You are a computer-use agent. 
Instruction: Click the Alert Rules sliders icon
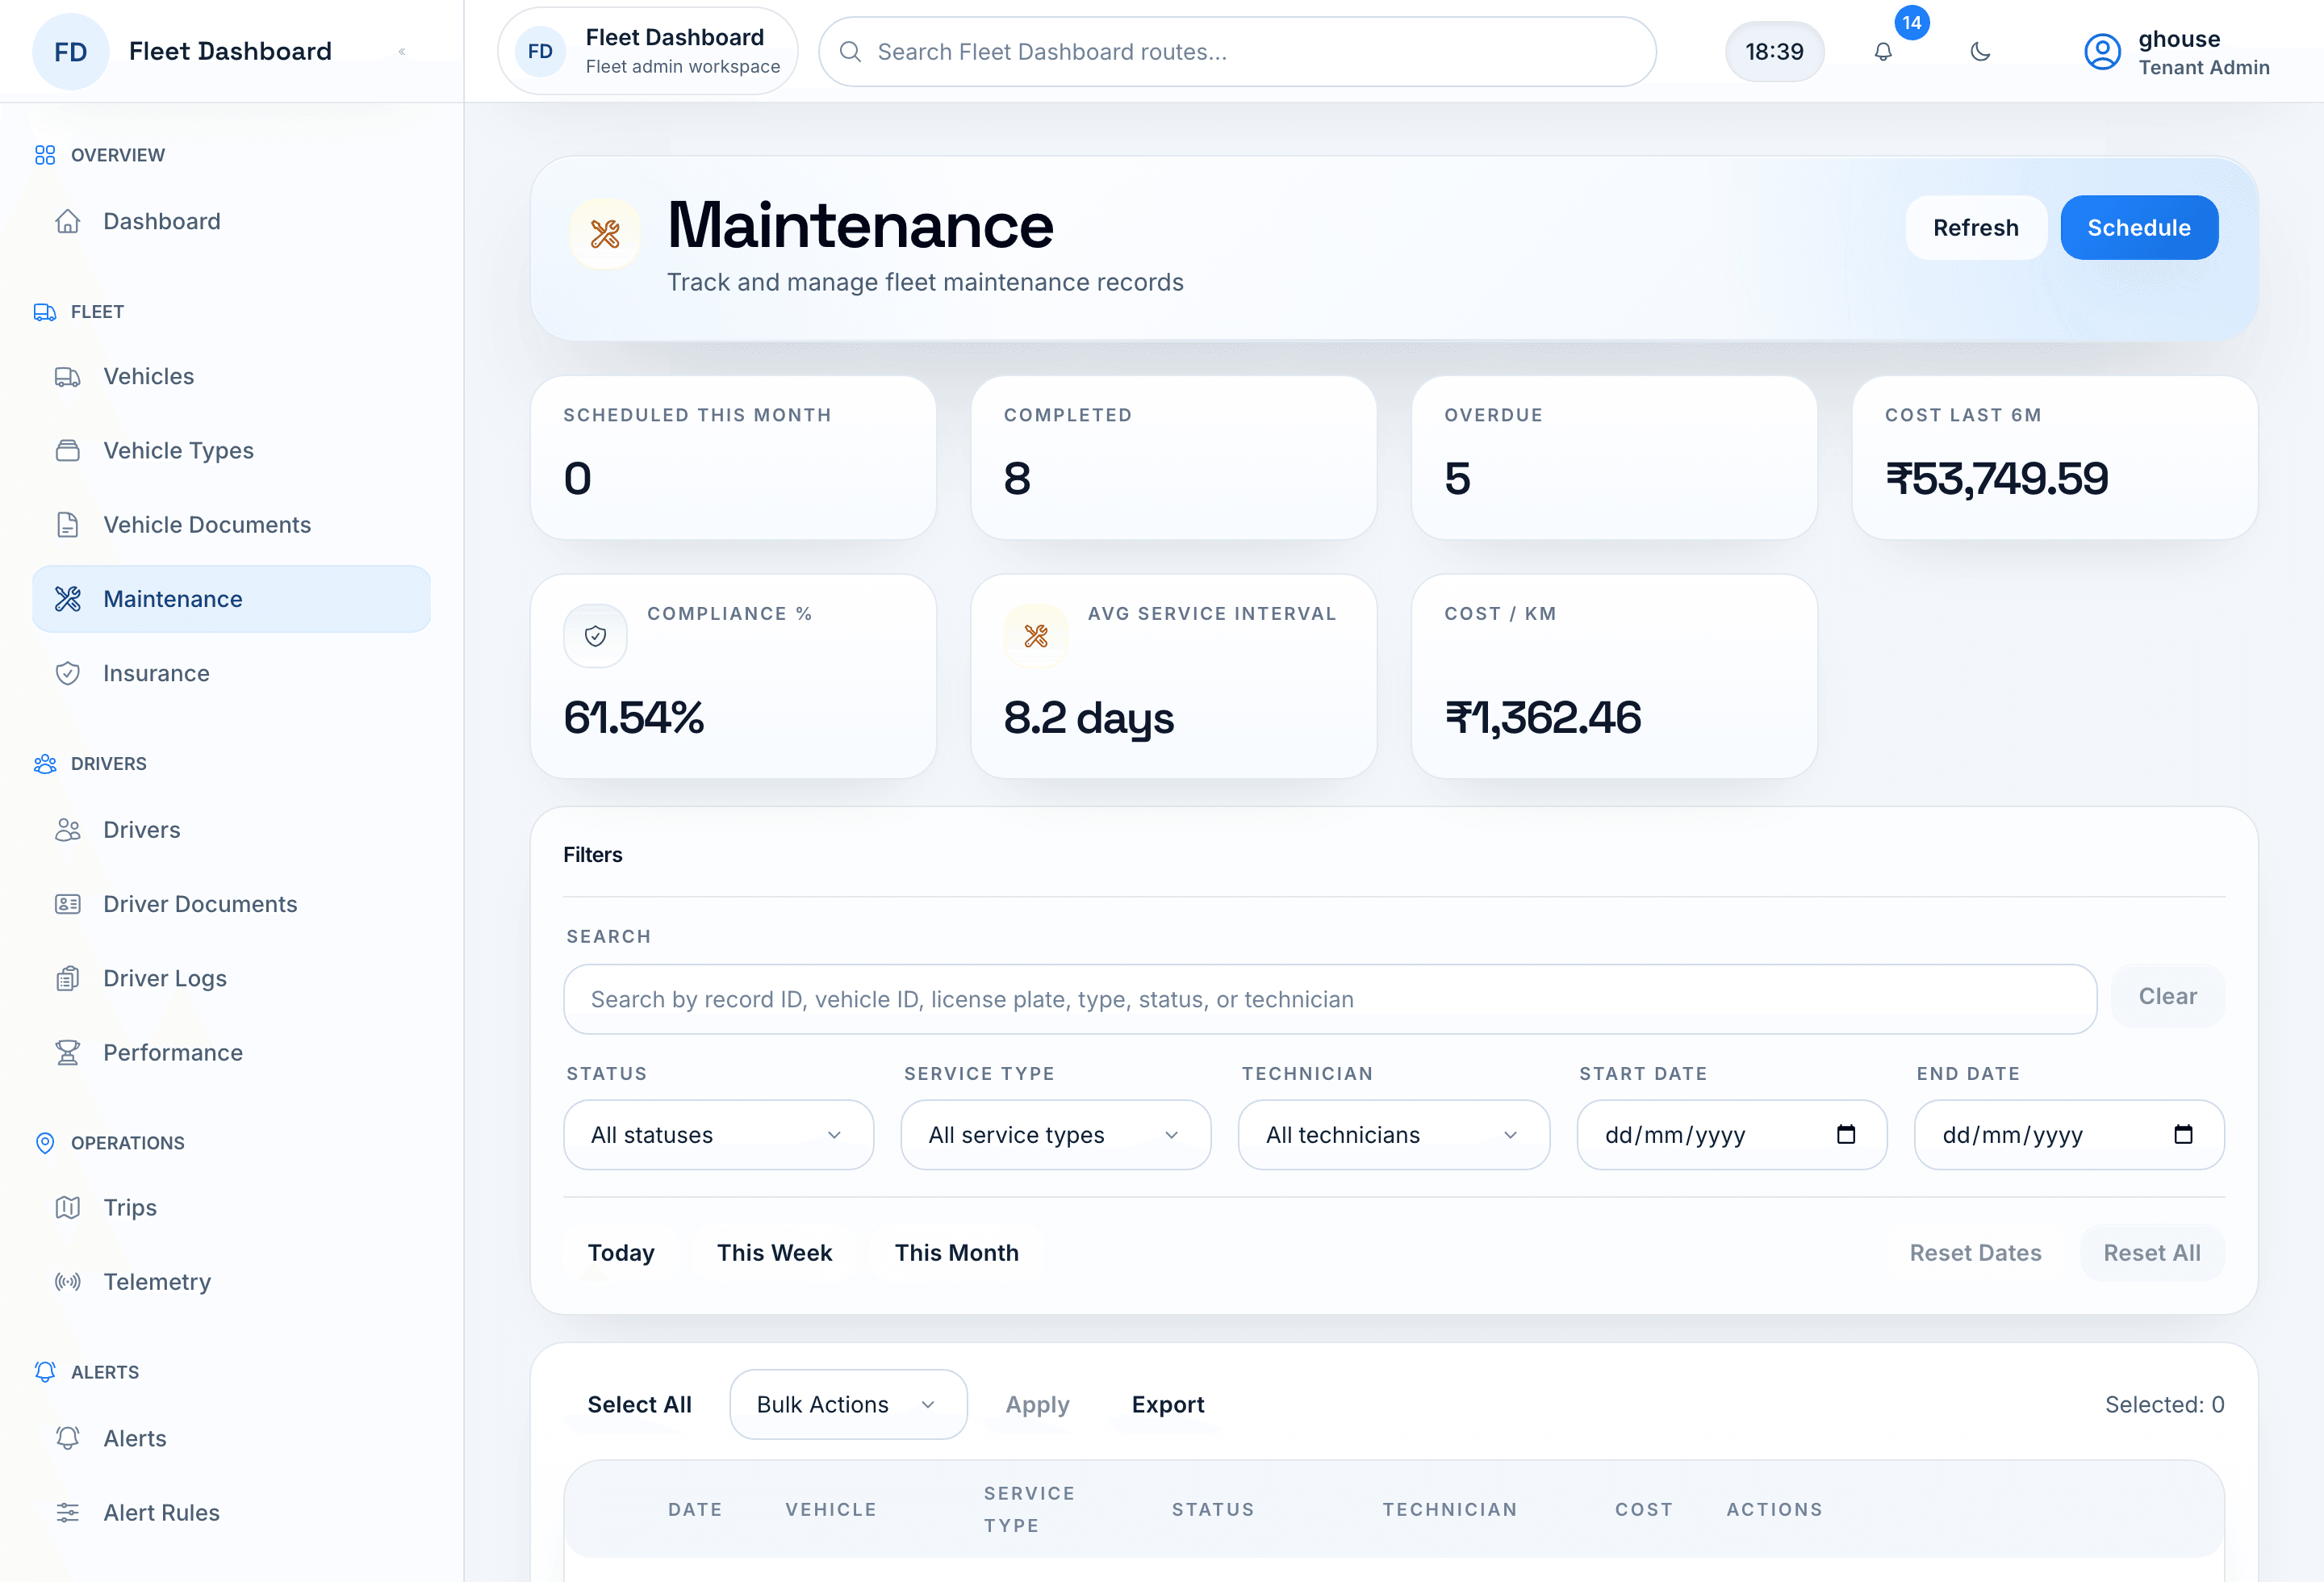(68, 1512)
